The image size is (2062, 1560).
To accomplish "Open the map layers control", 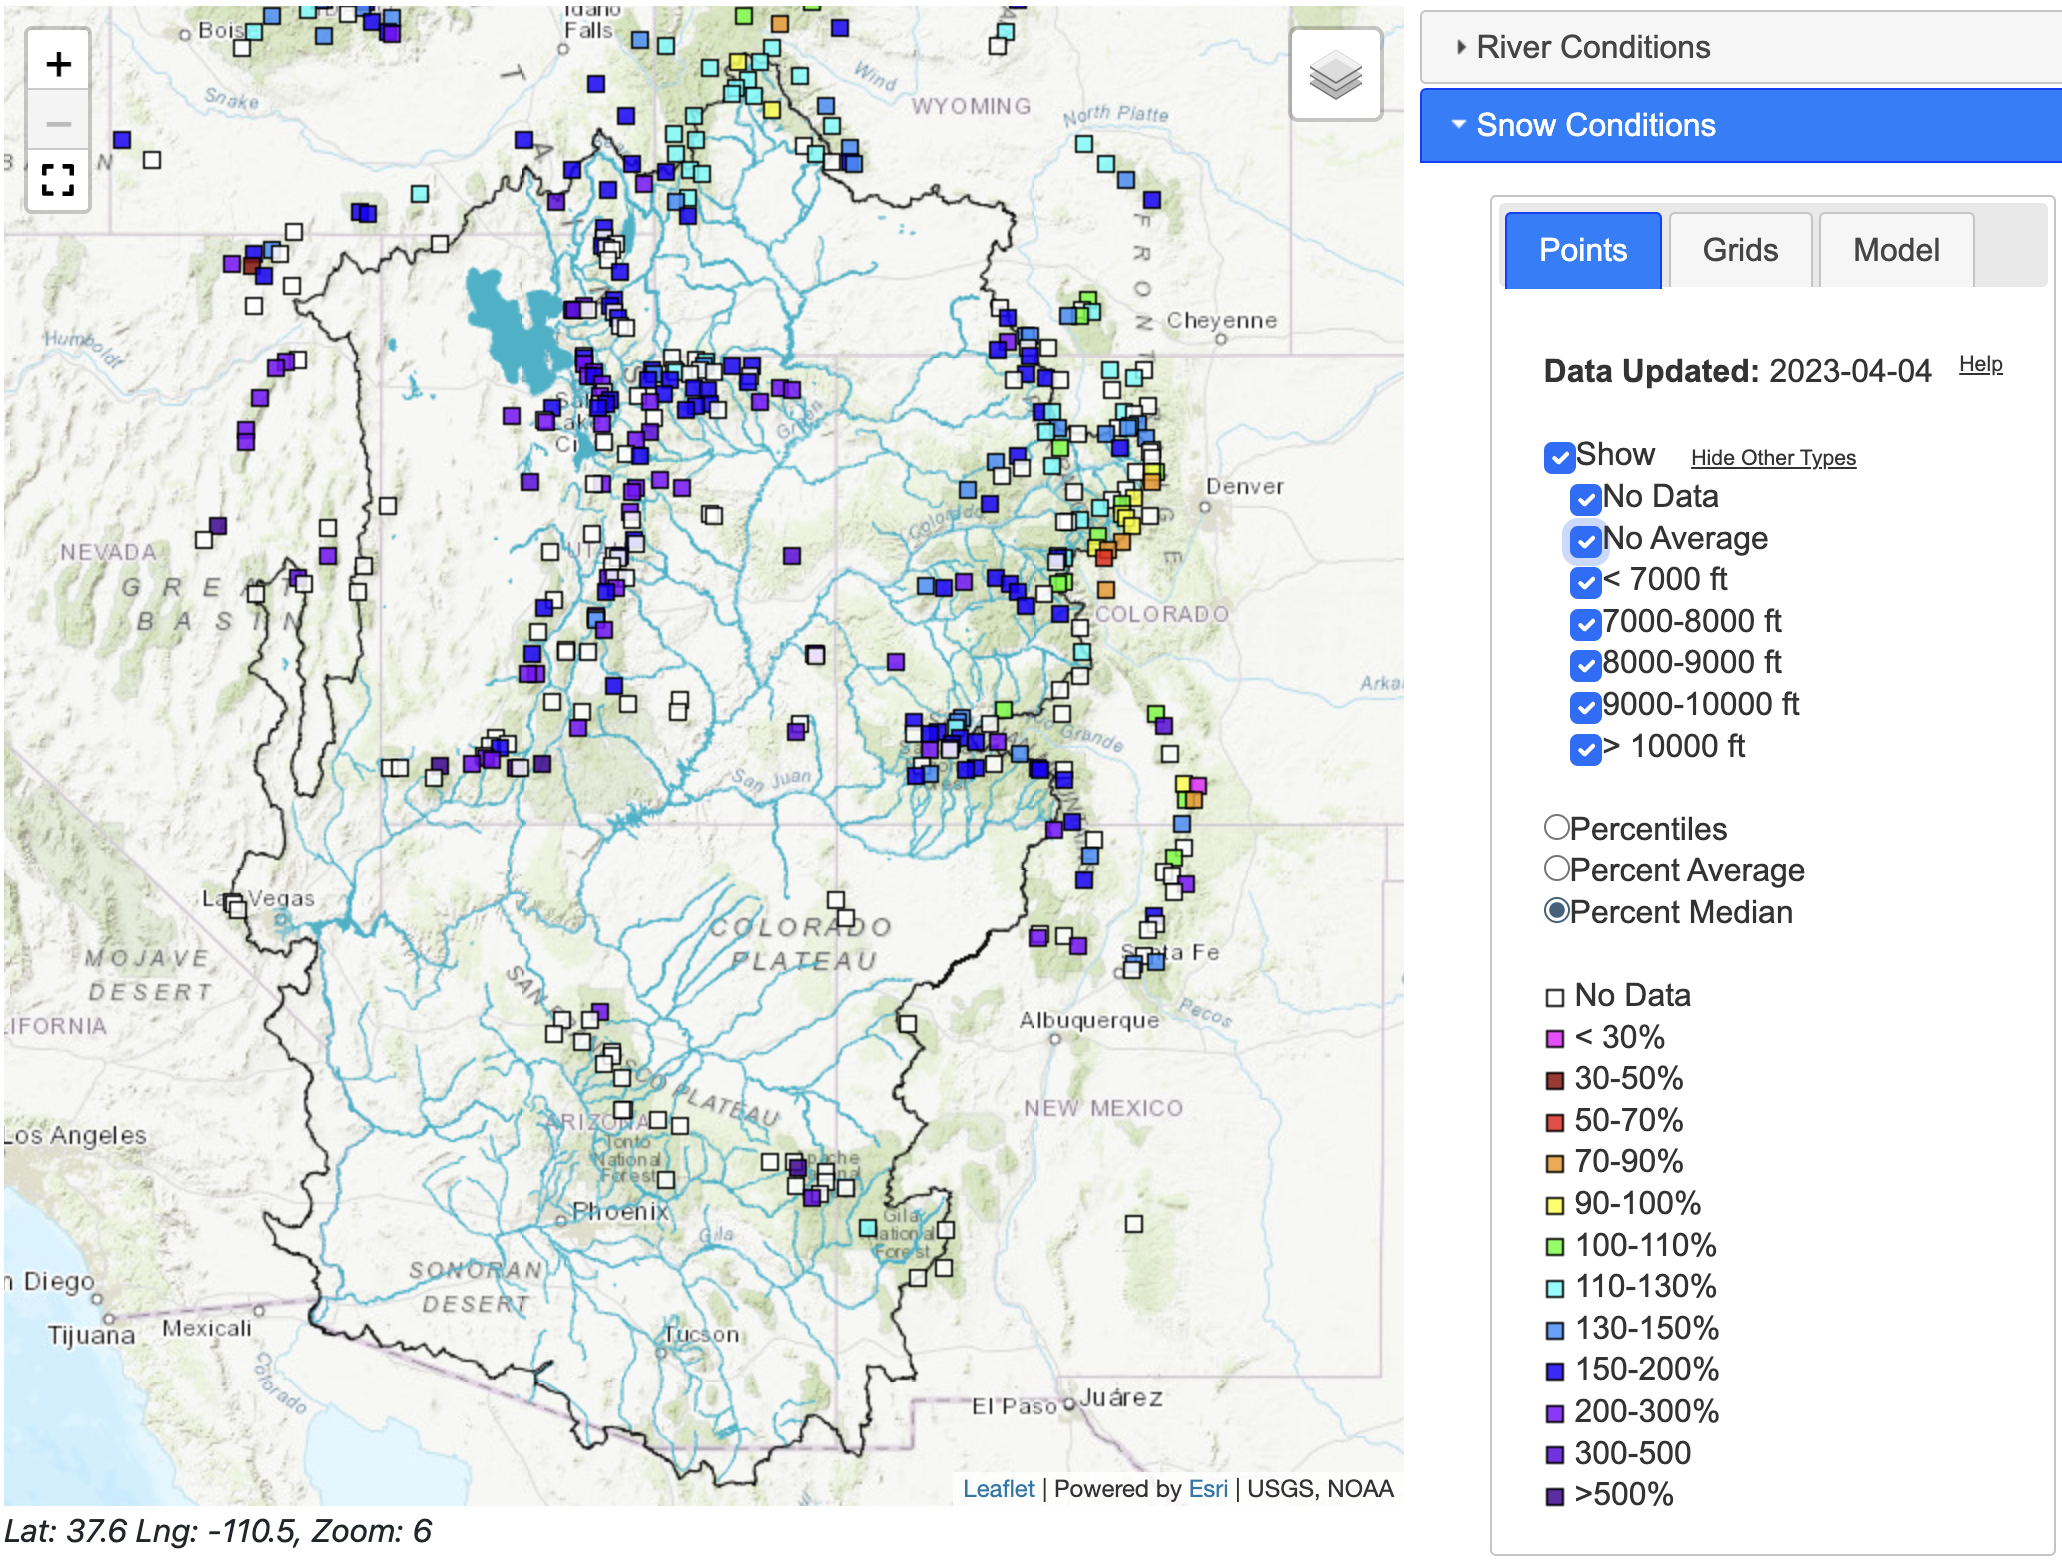I will (1335, 75).
